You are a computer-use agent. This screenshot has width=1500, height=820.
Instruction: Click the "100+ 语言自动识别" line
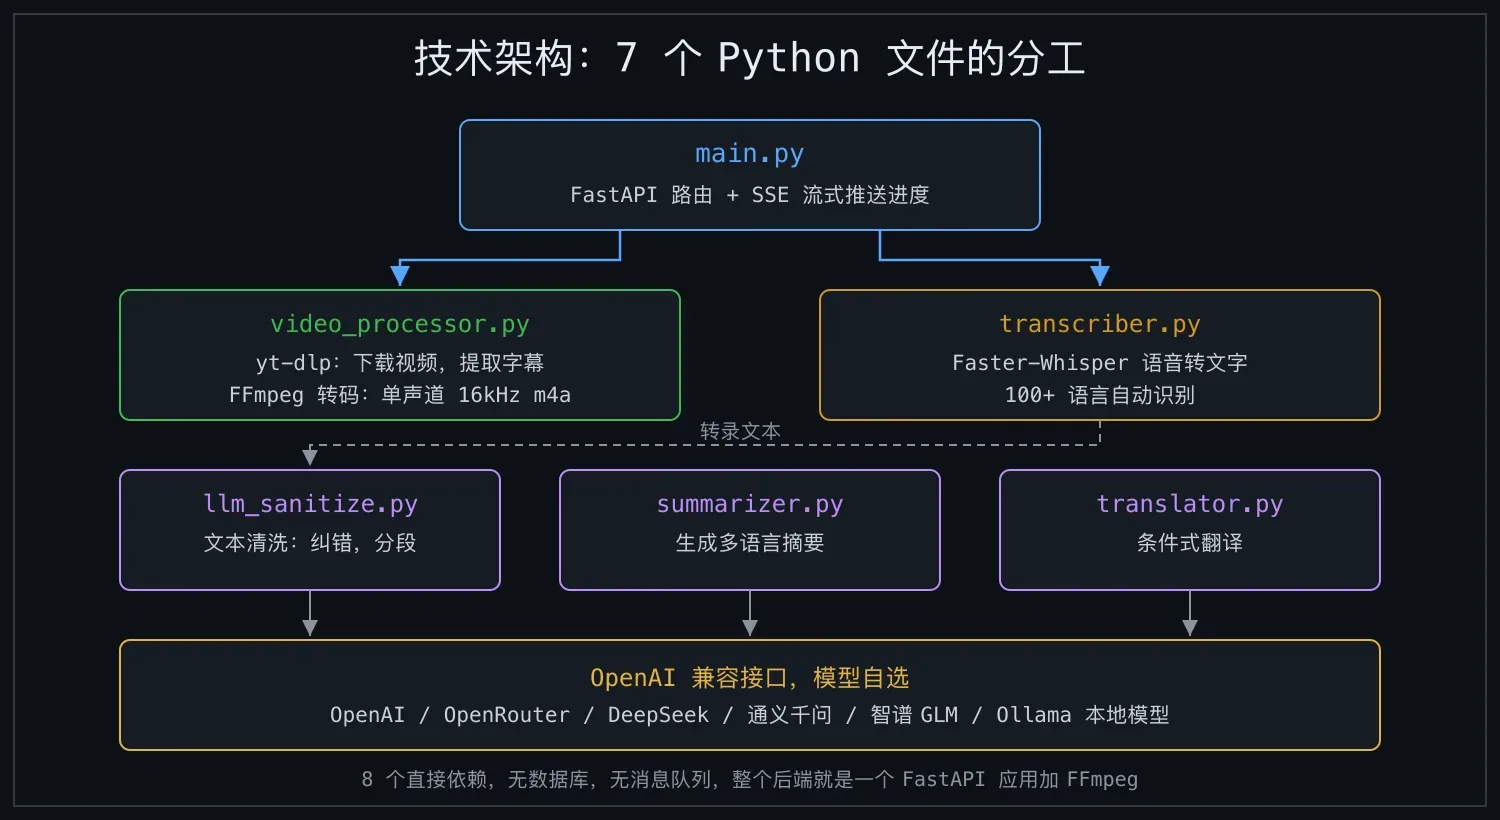tap(1099, 395)
